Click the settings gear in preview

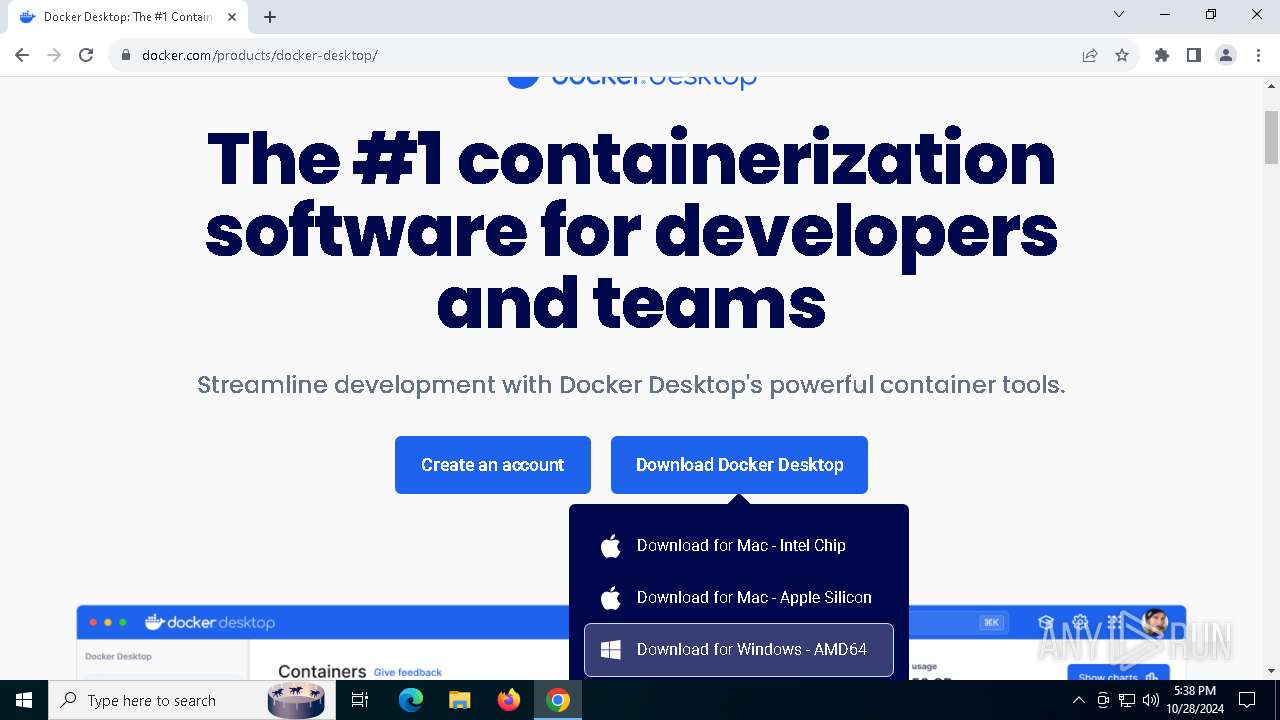(1080, 622)
